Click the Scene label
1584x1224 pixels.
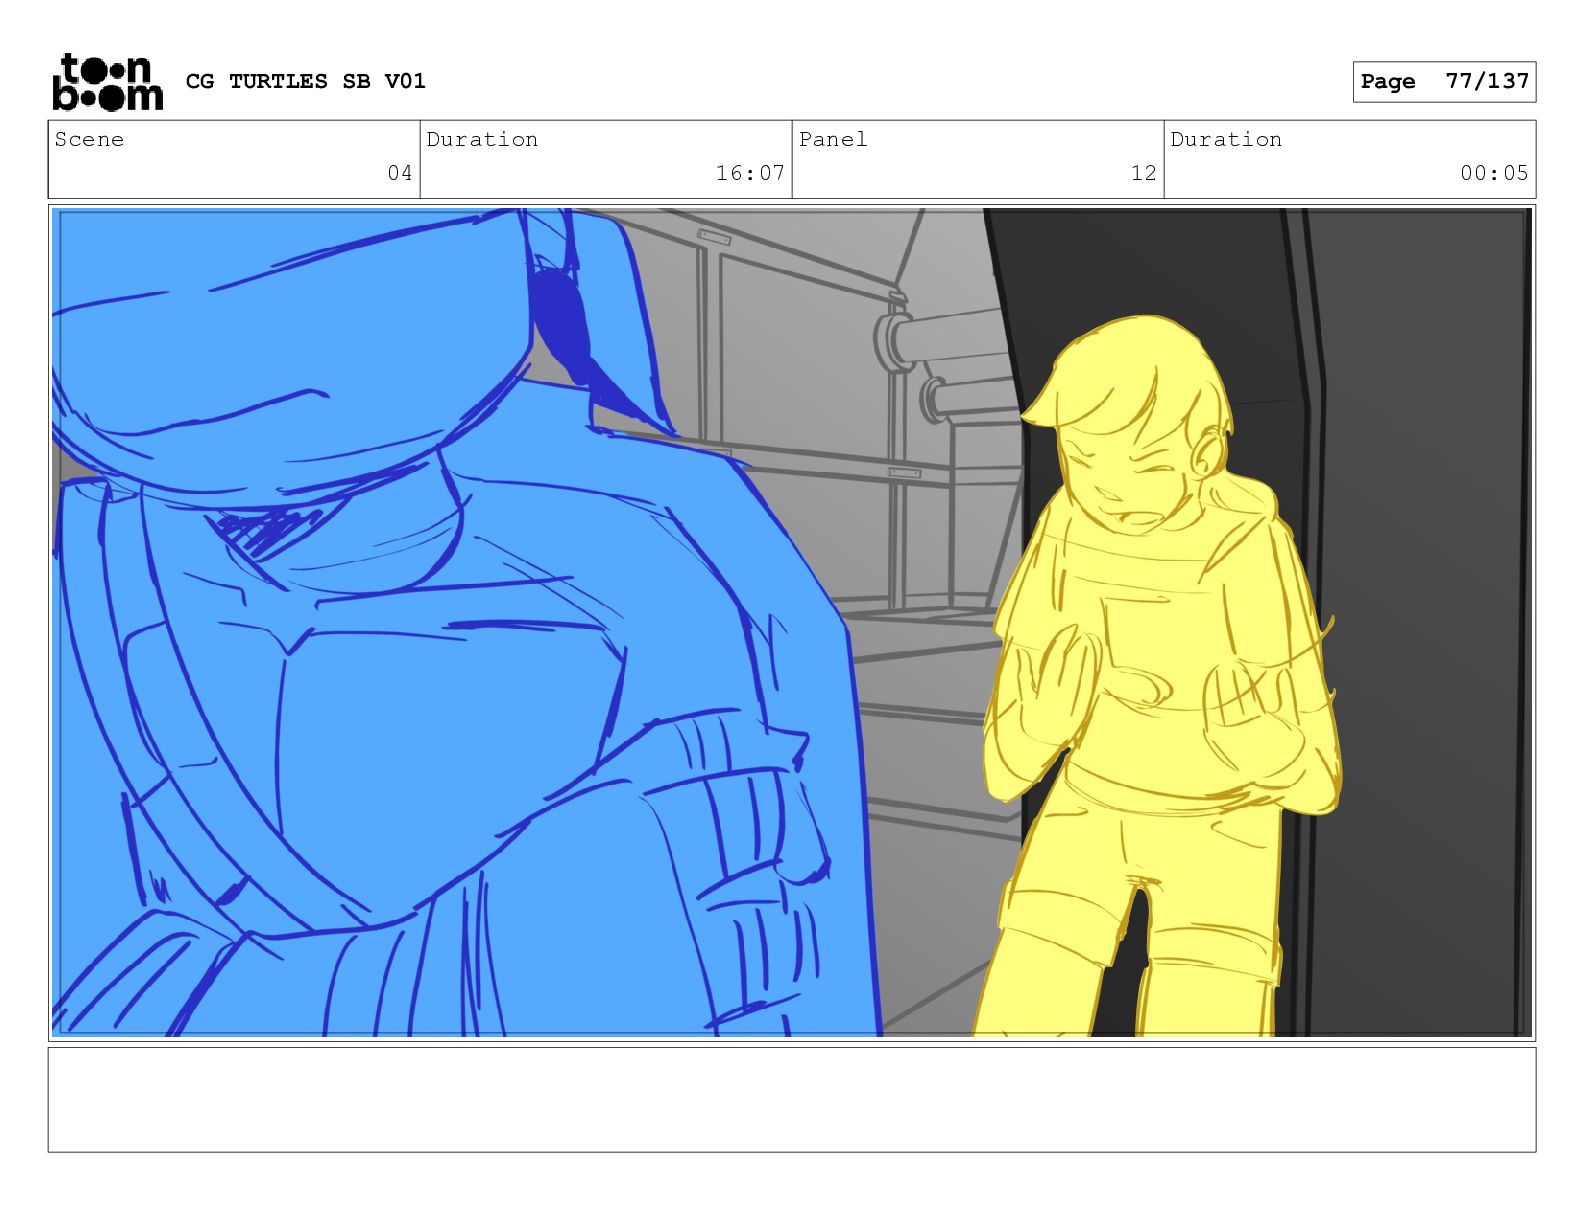[89, 139]
